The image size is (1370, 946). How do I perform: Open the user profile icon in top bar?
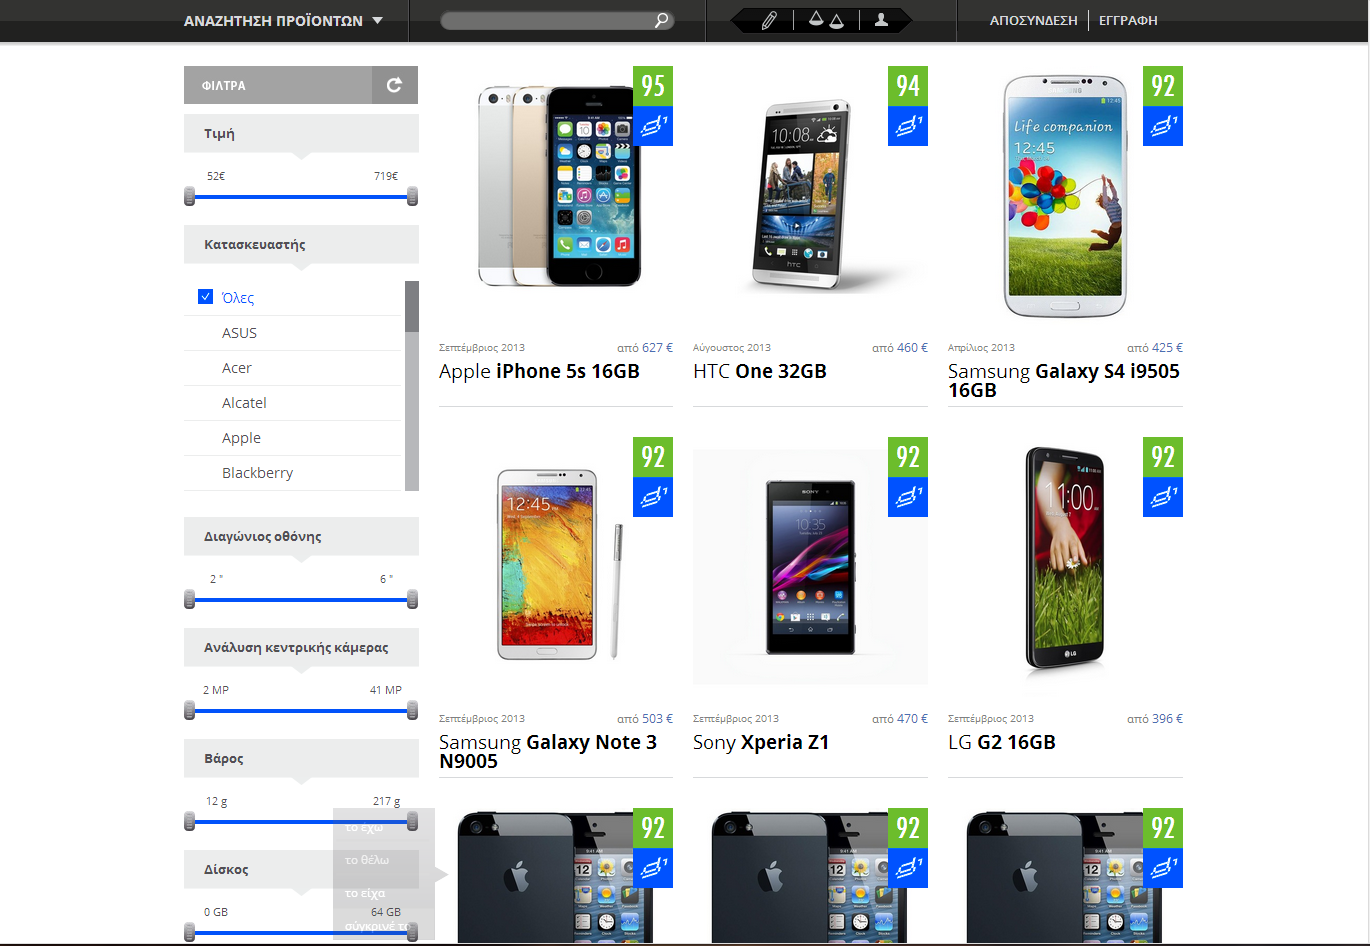click(x=881, y=20)
